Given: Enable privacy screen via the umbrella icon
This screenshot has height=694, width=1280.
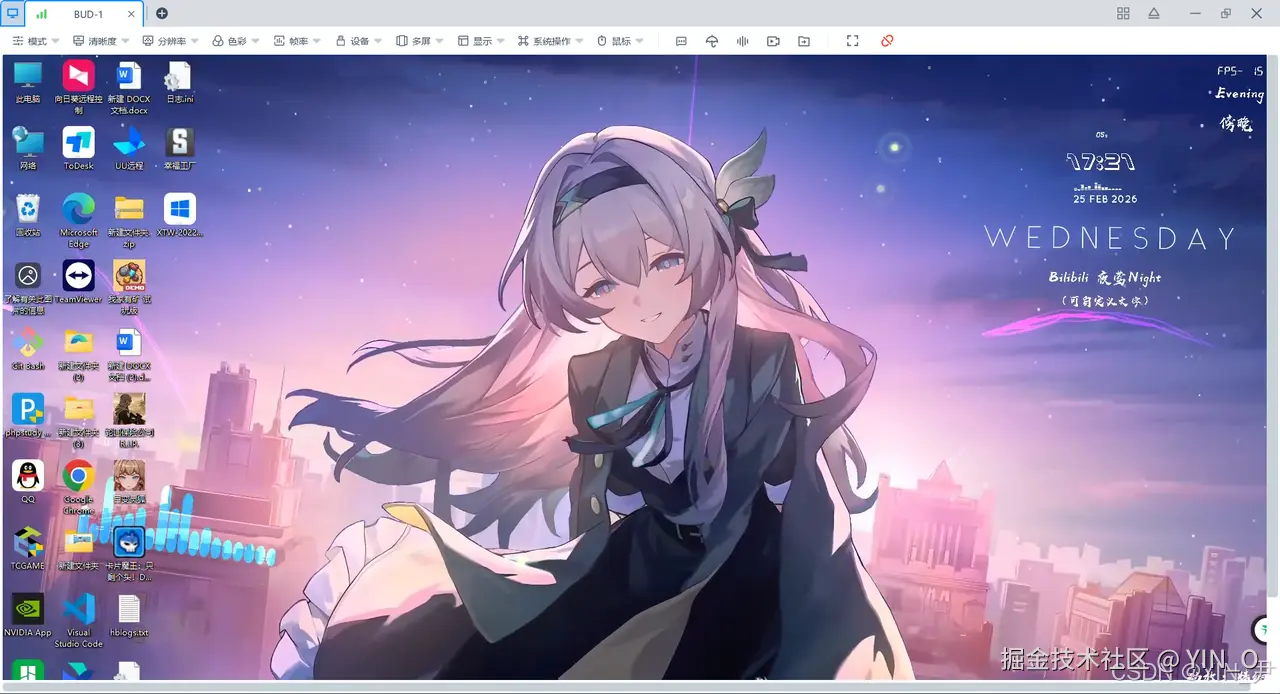Looking at the screenshot, I should pyautogui.click(x=711, y=41).
